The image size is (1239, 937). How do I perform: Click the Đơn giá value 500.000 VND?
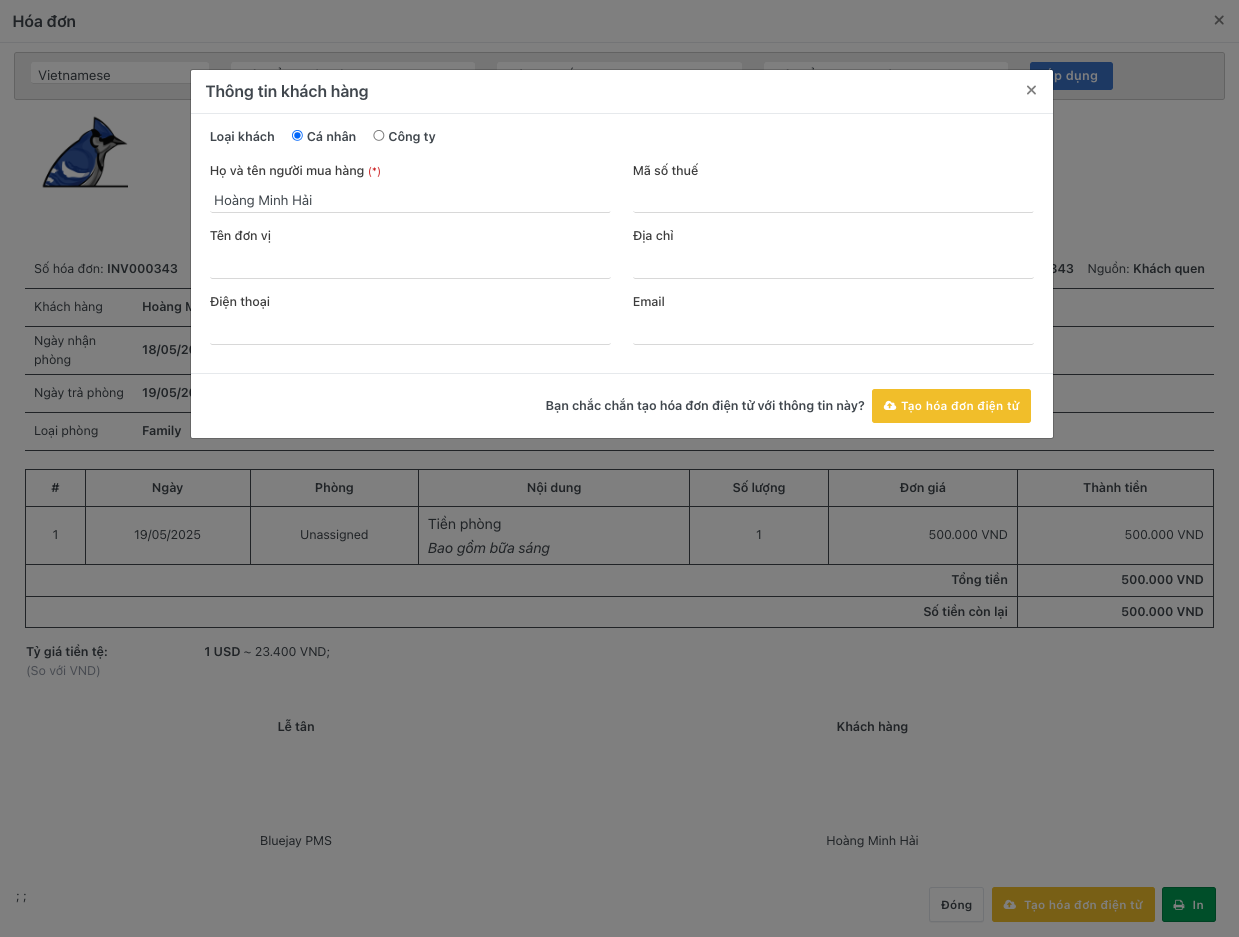coord(968,535)
